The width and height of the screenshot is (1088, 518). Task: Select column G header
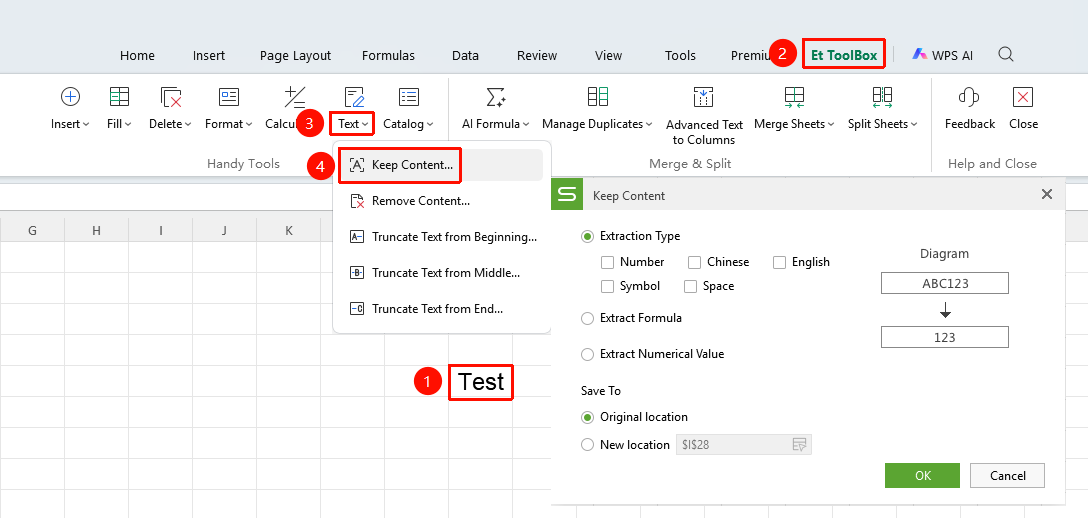pos(33,230)
